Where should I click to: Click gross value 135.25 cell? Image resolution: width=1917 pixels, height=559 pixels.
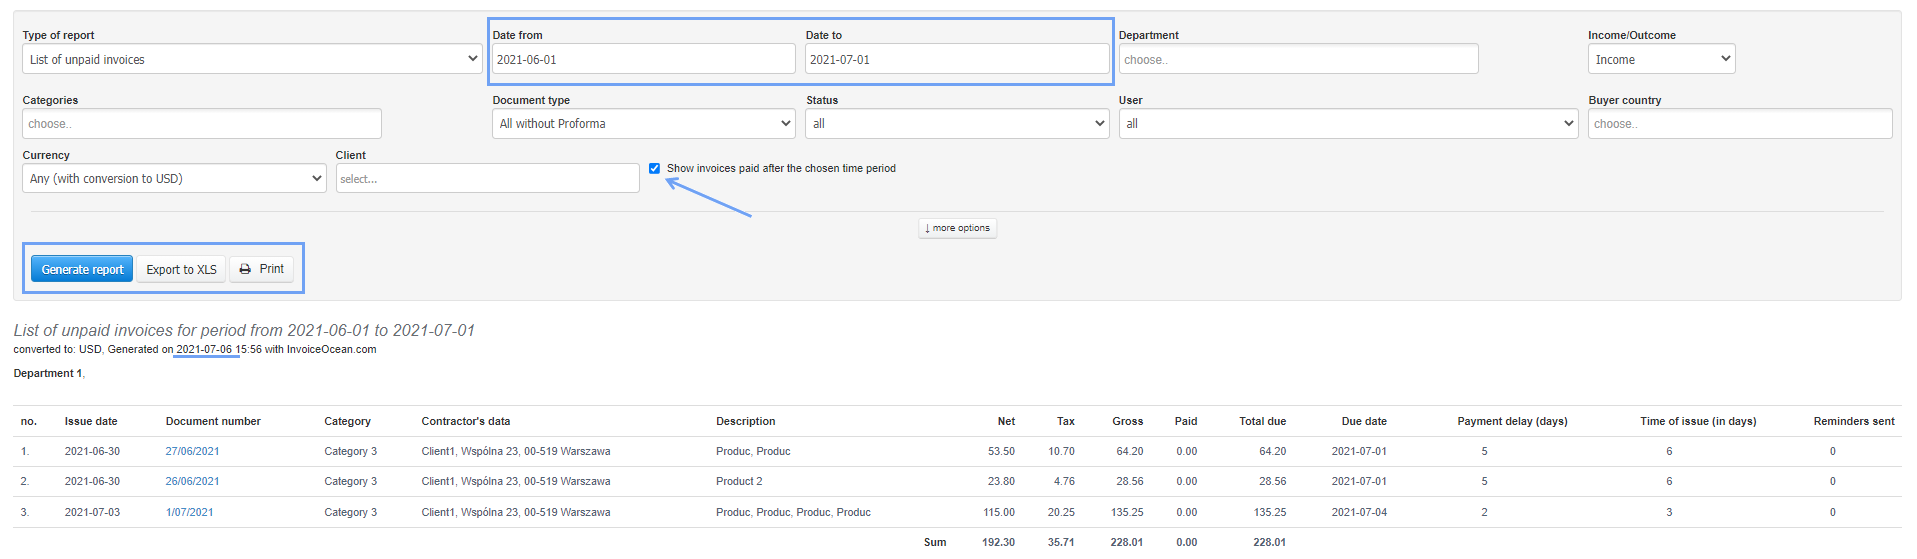pyautogui.click(x=1127, y=512)
